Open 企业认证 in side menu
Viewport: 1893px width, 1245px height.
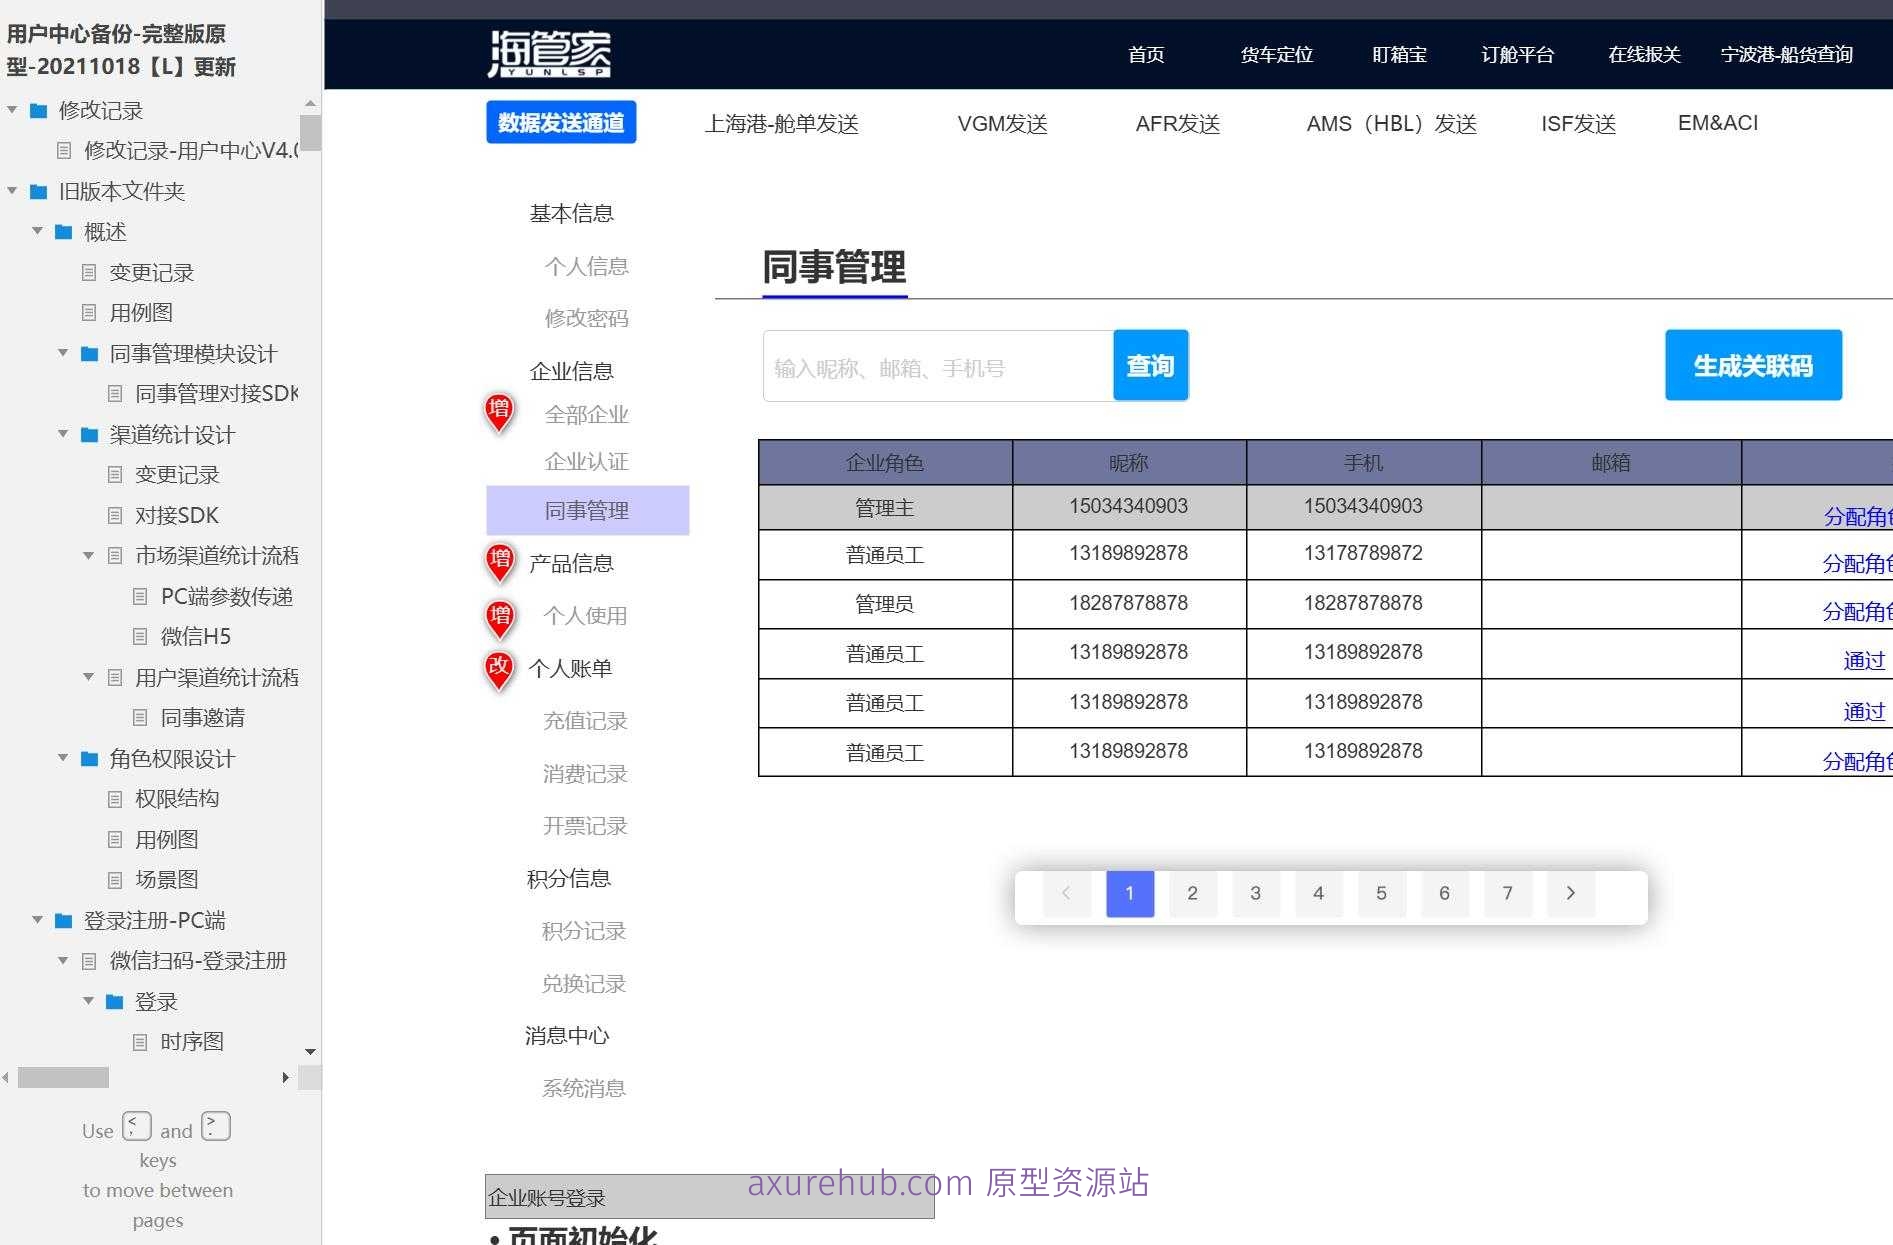click(586, 462)
